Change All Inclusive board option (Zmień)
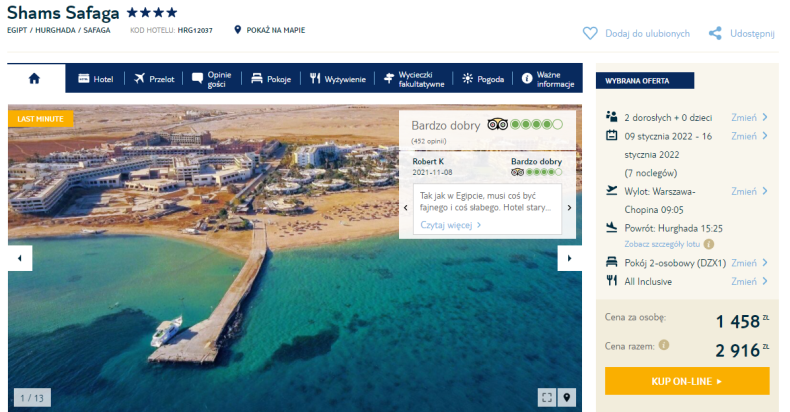This screenshot has height=412, width=790. (x=744, y=282)
